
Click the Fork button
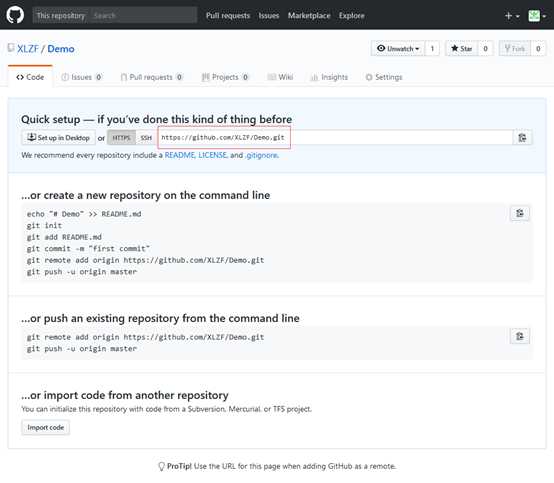tap(515, 48)
